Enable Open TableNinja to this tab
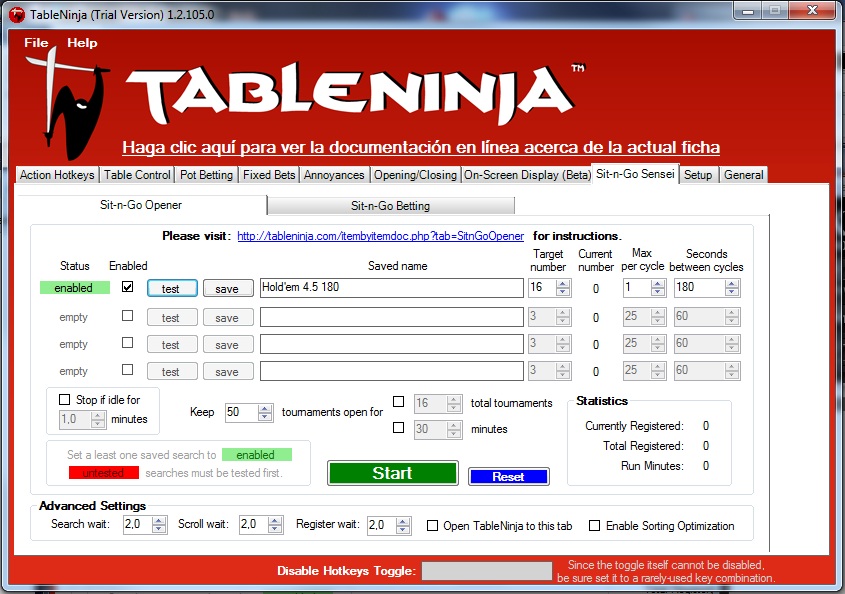 [x=433, y=526]
